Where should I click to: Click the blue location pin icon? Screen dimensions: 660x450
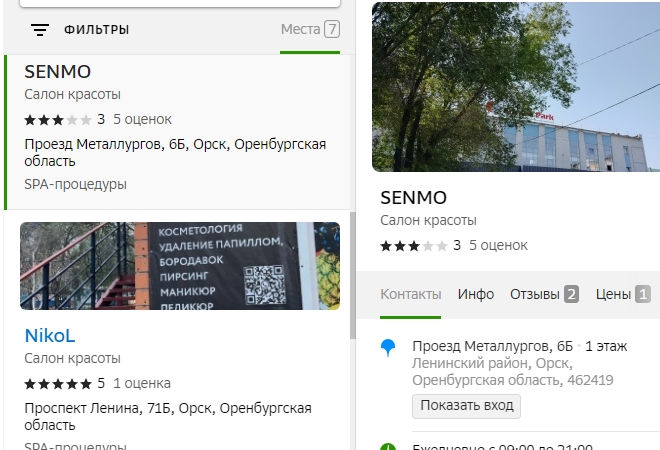[x=388, y=347]
